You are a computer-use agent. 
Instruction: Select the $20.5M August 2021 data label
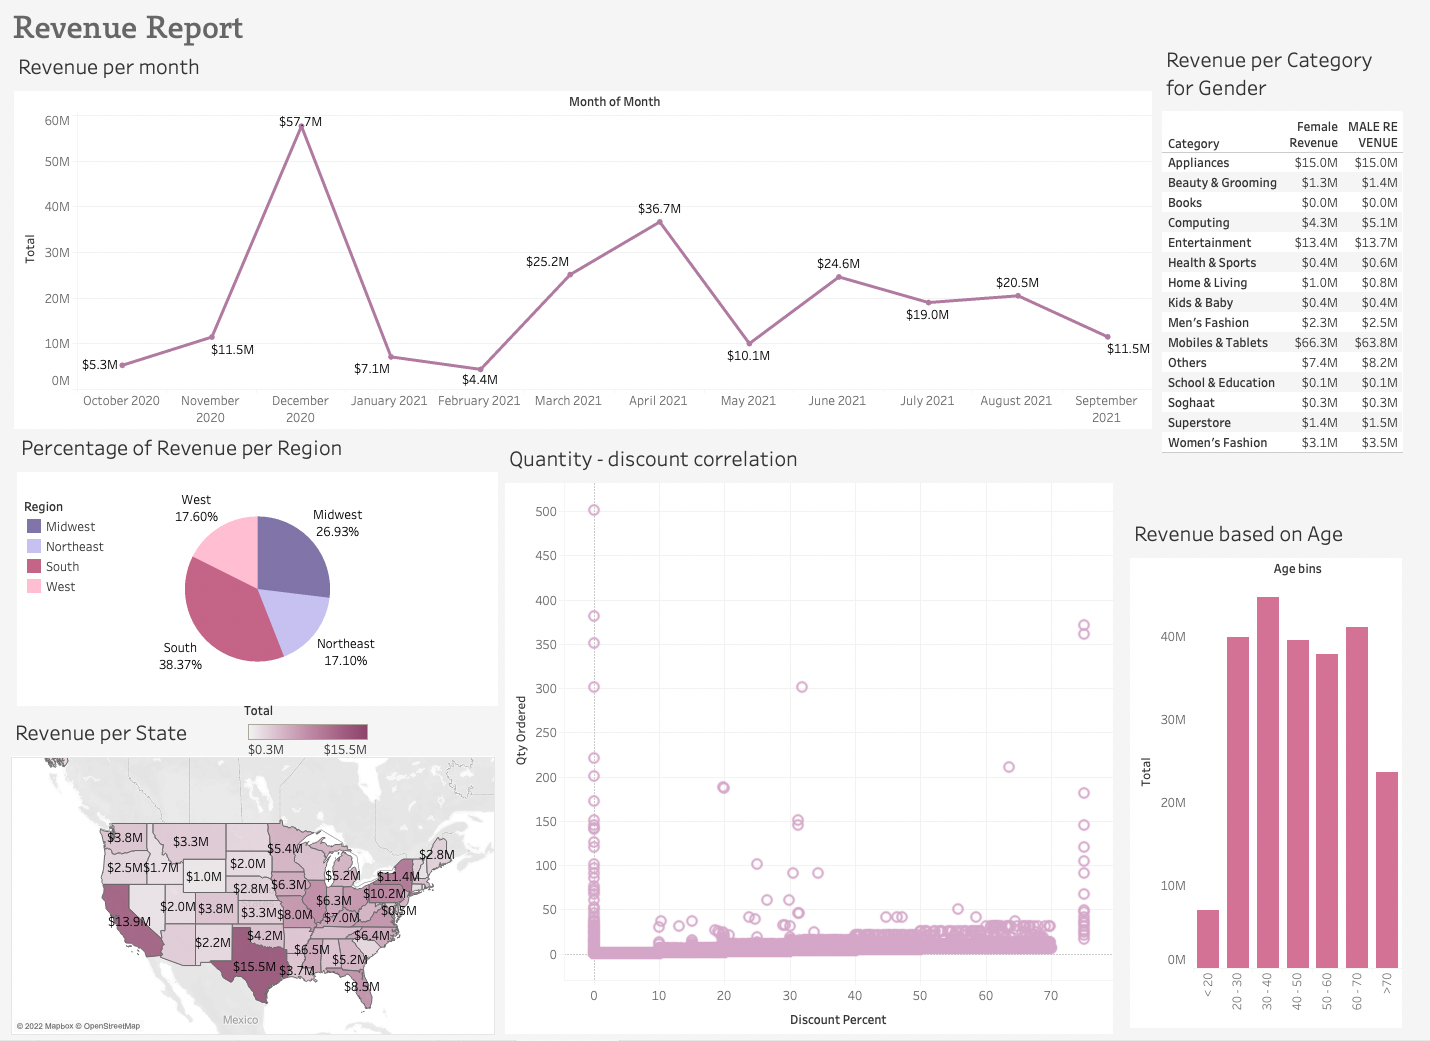pyautogui.click(x=1017, y=283)
